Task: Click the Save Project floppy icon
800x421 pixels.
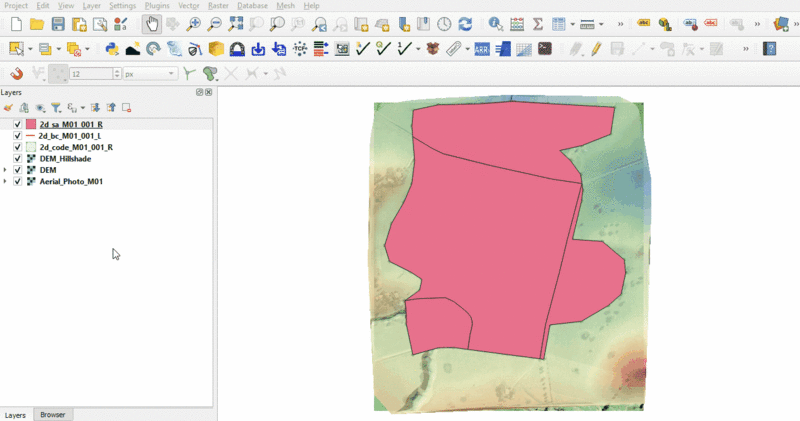Action: [58, 24]
